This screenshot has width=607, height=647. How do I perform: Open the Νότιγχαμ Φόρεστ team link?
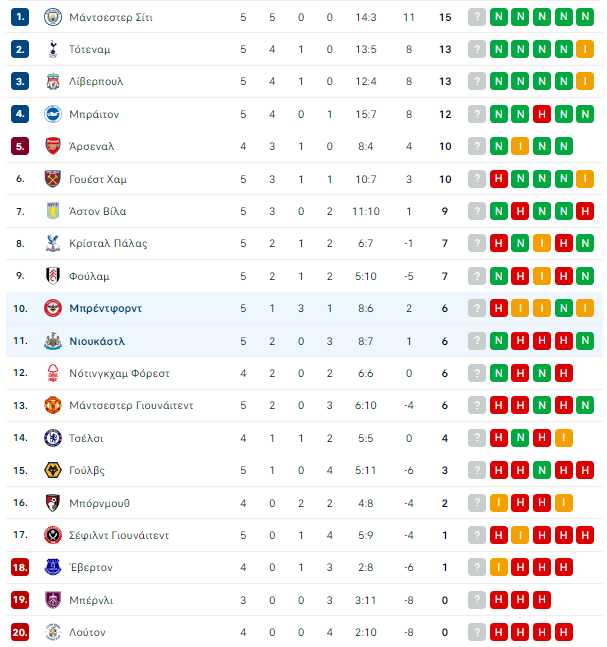[x=119, y=373]
